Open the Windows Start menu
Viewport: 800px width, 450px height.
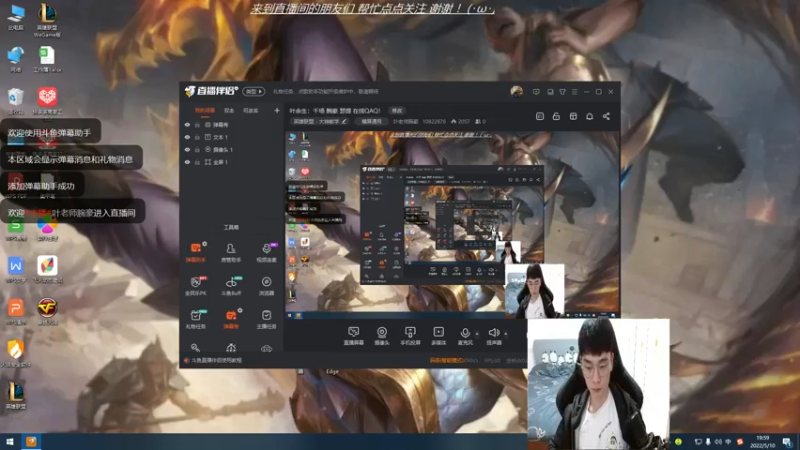pos(10,442)
